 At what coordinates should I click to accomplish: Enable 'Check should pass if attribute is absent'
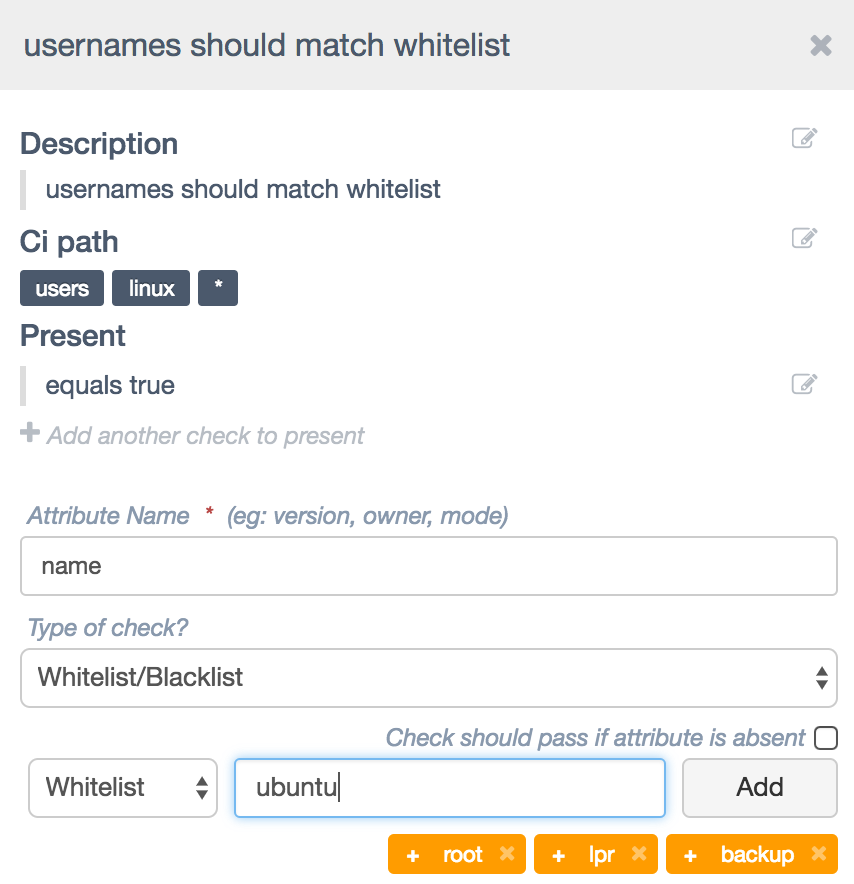[826, 738]
